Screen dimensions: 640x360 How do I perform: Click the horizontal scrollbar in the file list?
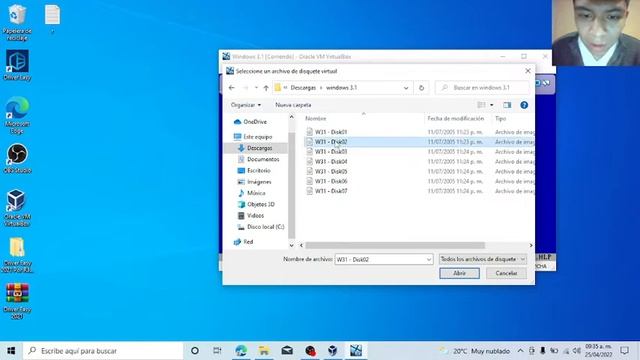coord(395,245)
